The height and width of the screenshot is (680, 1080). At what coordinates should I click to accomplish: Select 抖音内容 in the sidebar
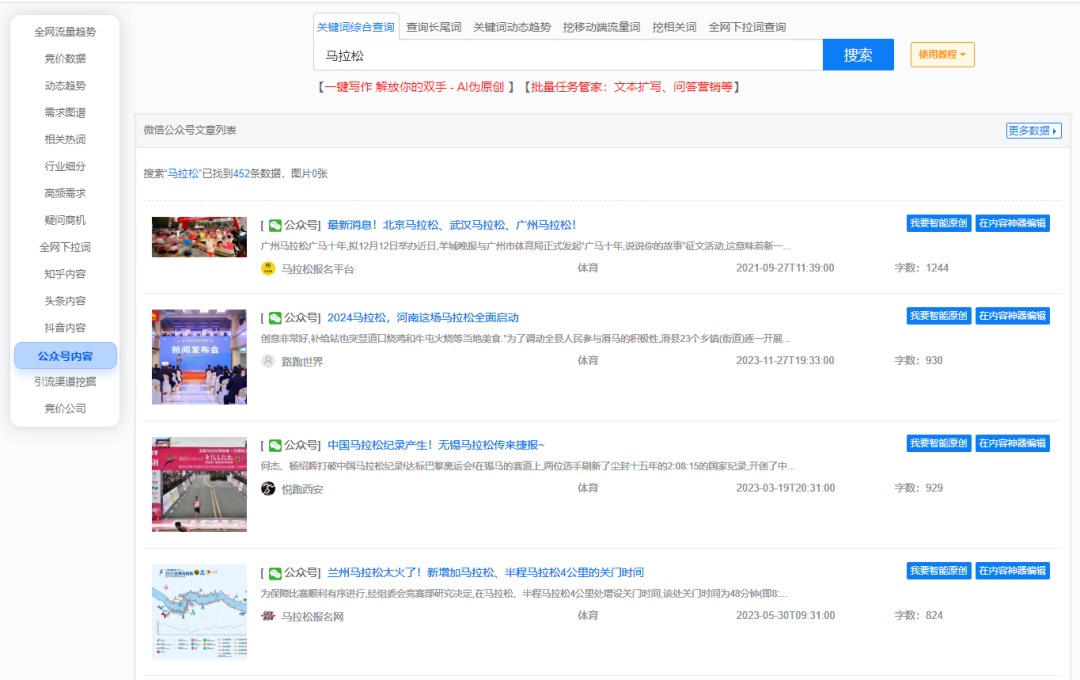(65, 327)
